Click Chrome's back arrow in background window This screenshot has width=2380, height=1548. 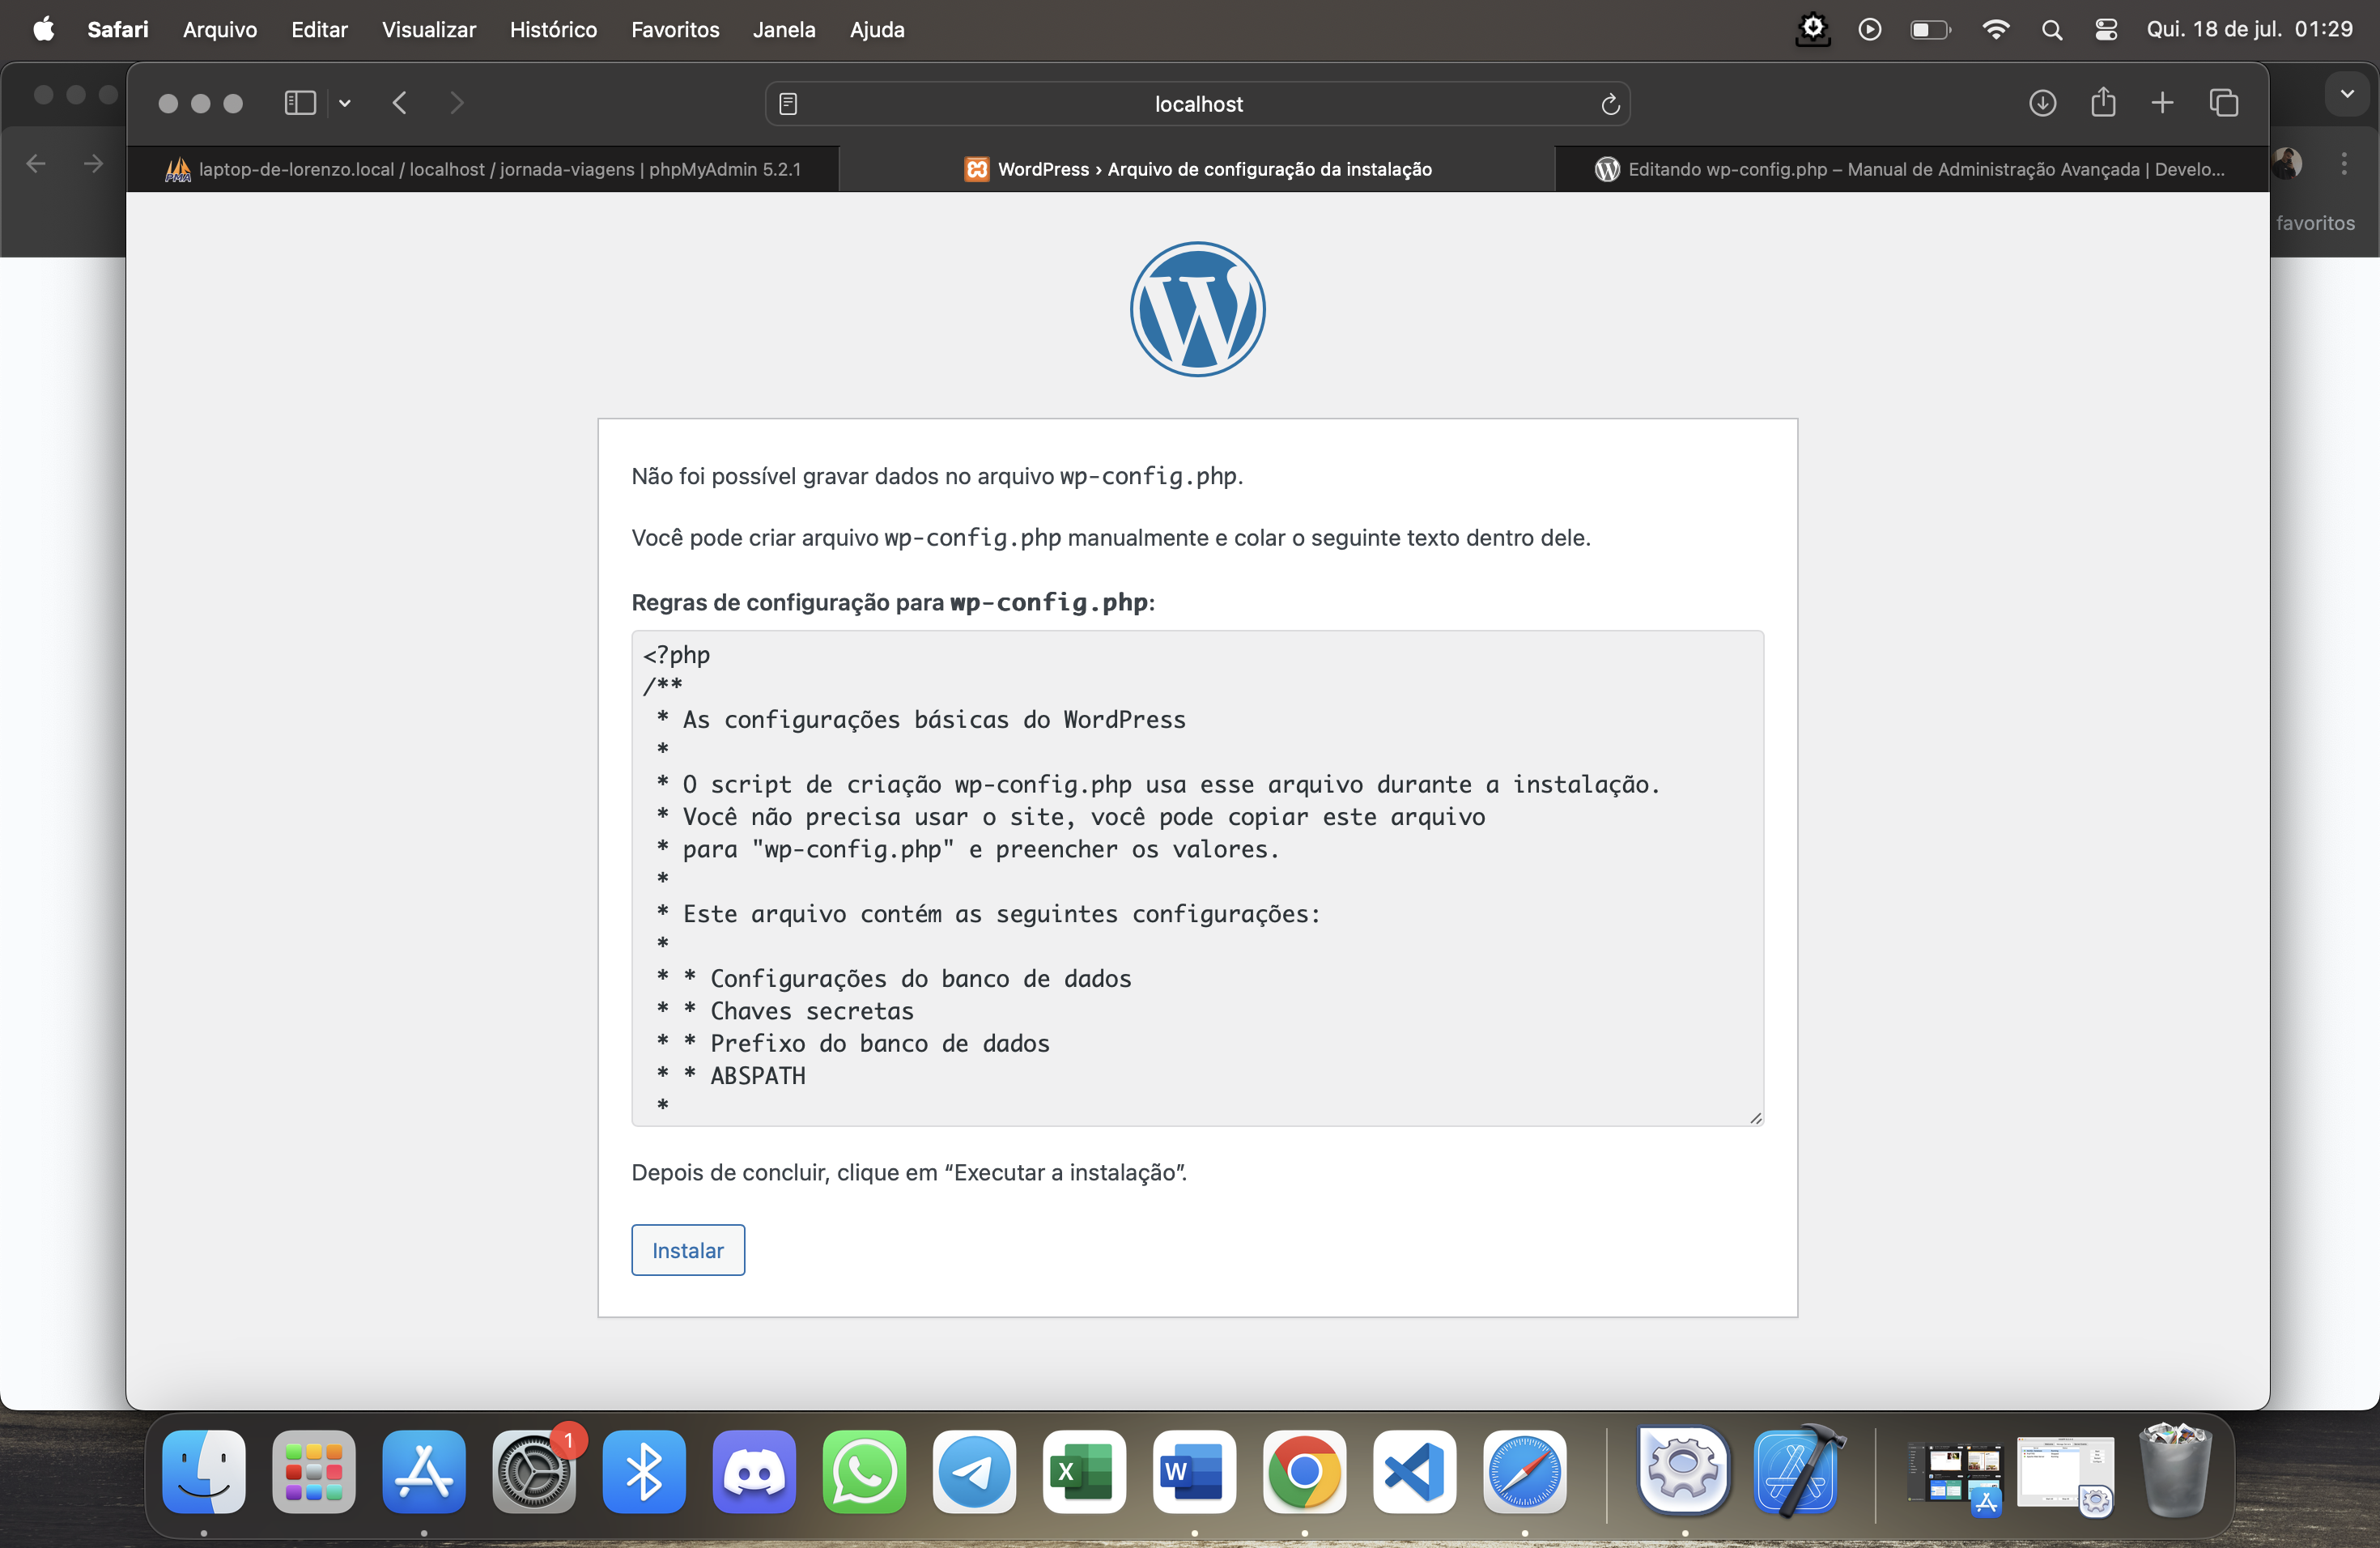point(36,163)
